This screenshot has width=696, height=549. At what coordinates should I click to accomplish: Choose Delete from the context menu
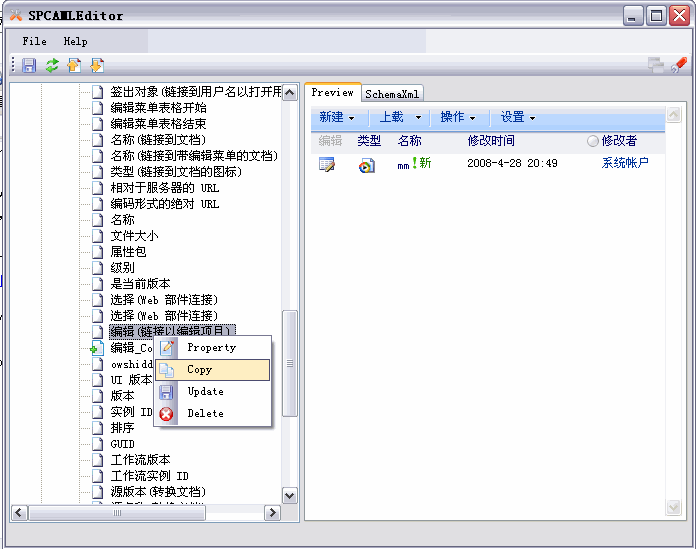point(212,413)
